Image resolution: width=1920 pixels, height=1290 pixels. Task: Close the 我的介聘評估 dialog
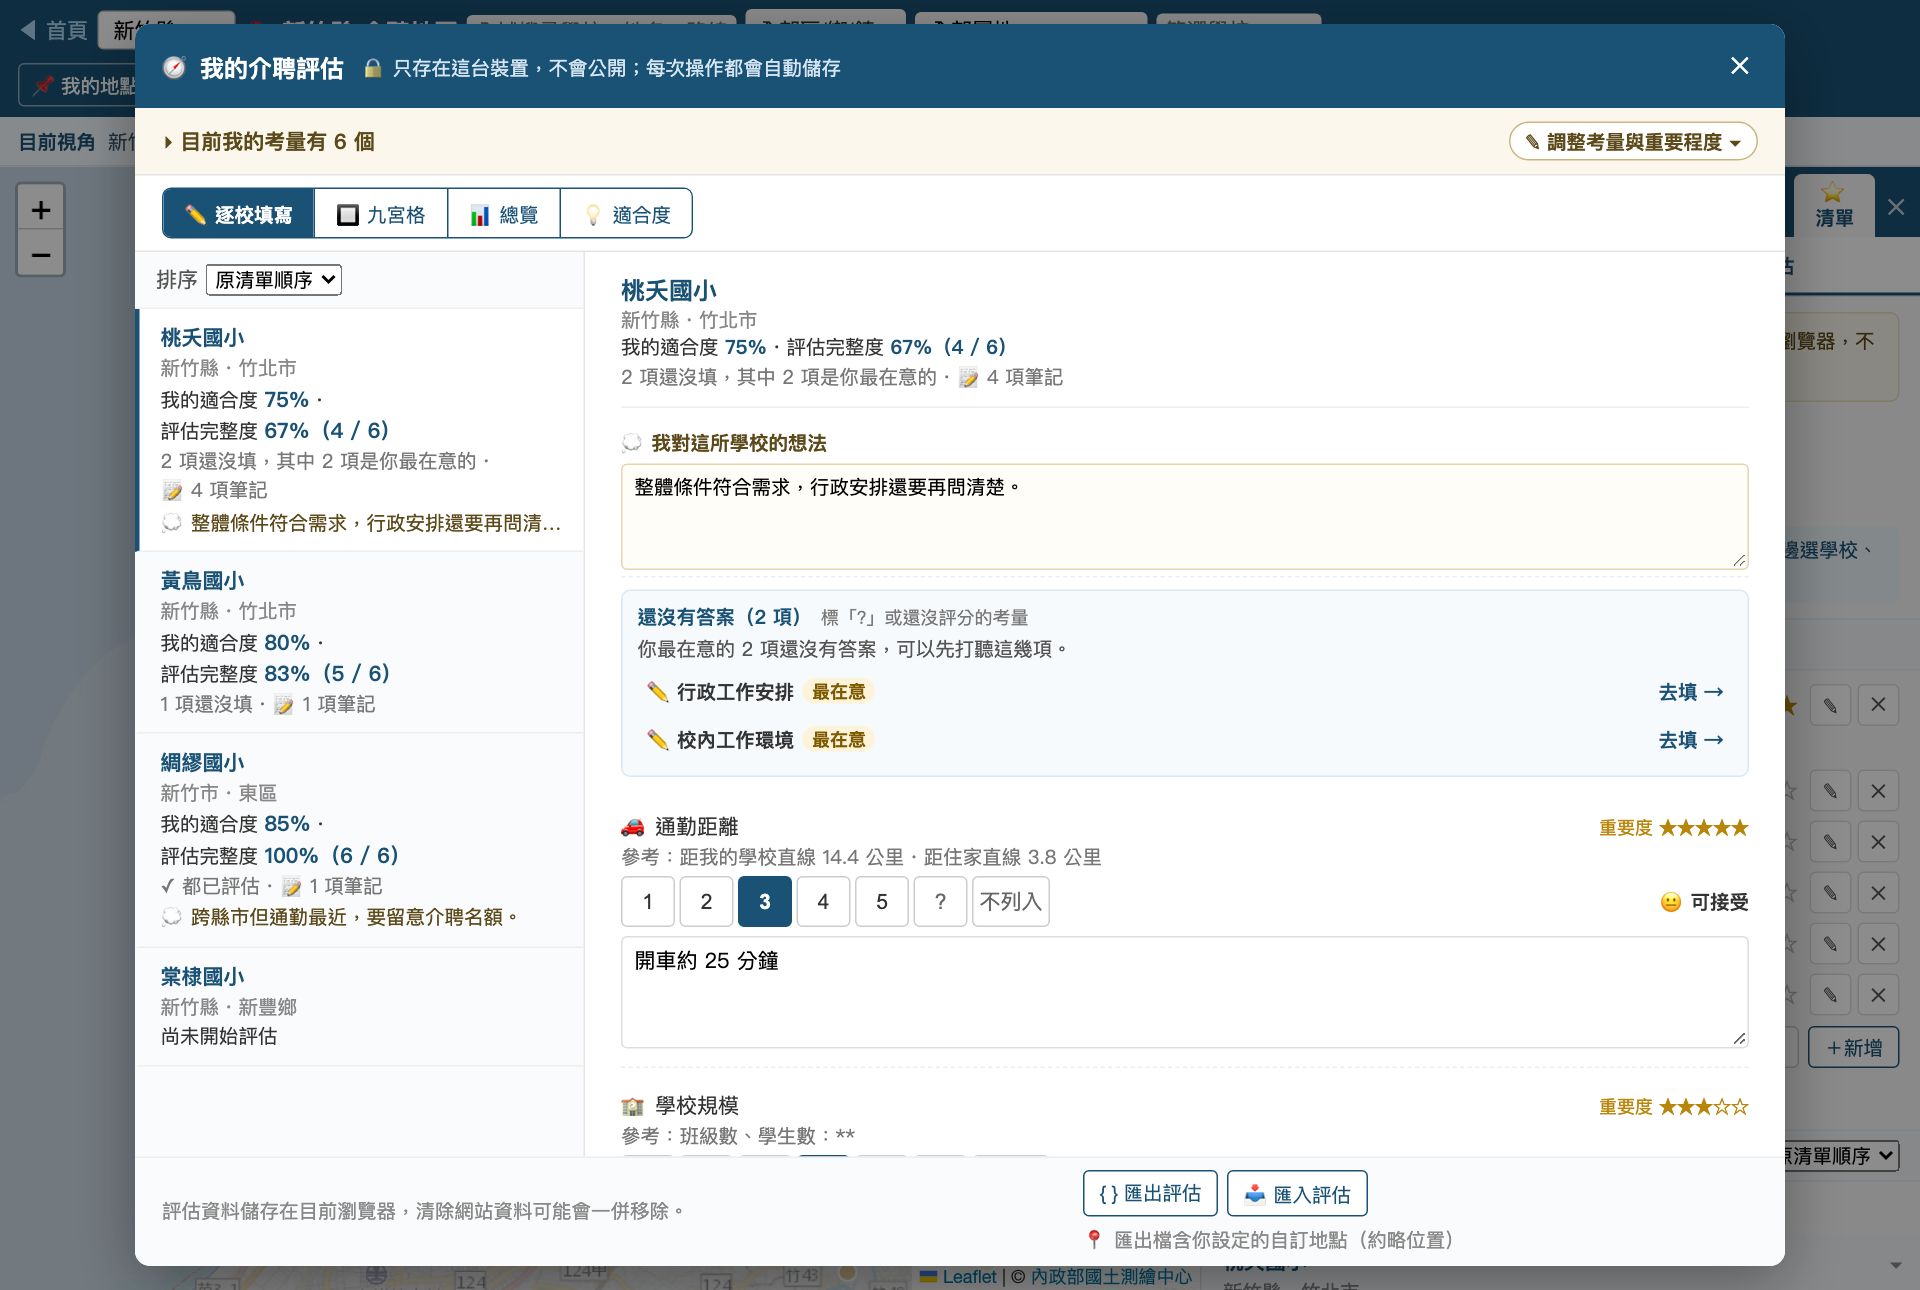click(x=1739, y=66)
